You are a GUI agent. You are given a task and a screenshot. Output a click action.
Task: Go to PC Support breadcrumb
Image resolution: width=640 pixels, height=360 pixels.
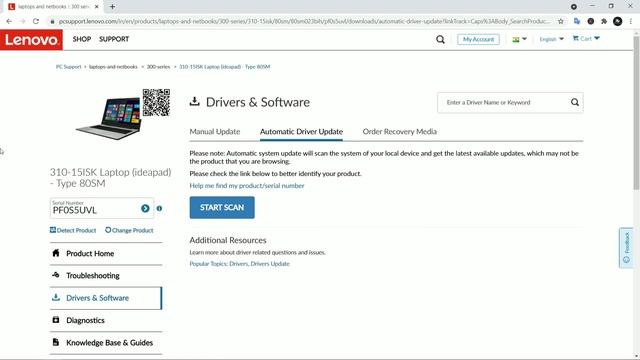[69, 67]
